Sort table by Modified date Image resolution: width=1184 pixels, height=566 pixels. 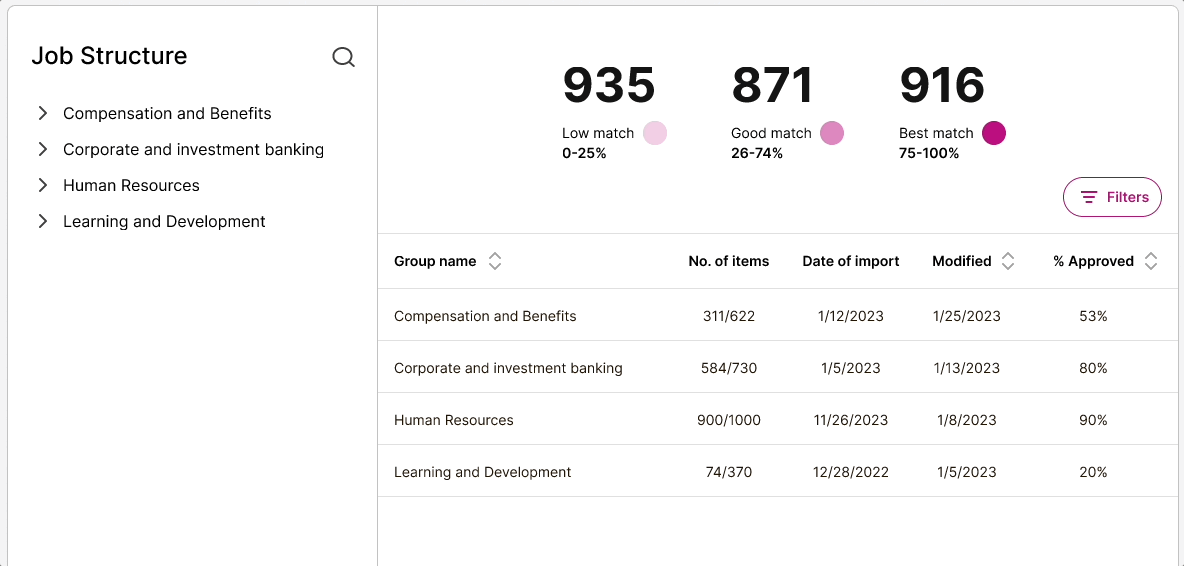(x=1007, y=261)
